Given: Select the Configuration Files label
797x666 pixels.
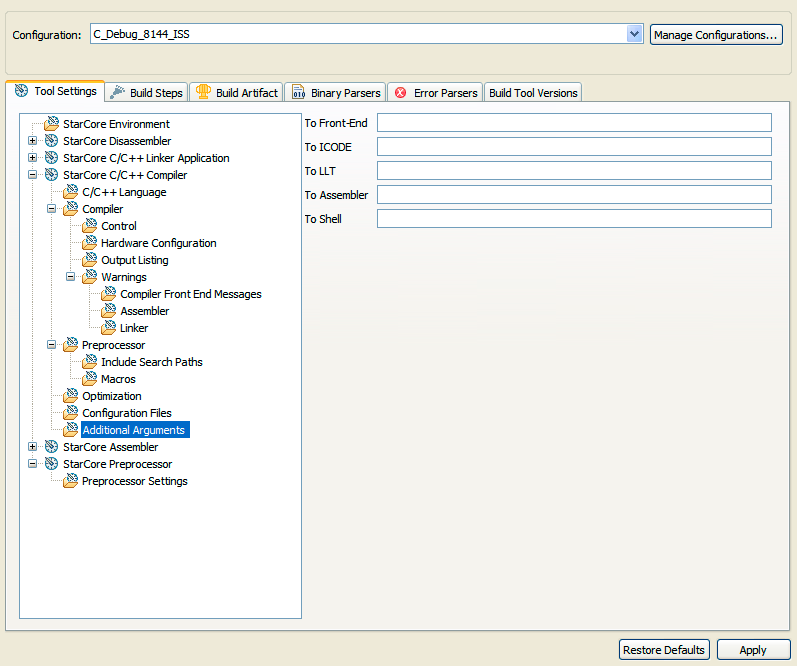Looking at the screenshot, I should pos(127,413).
